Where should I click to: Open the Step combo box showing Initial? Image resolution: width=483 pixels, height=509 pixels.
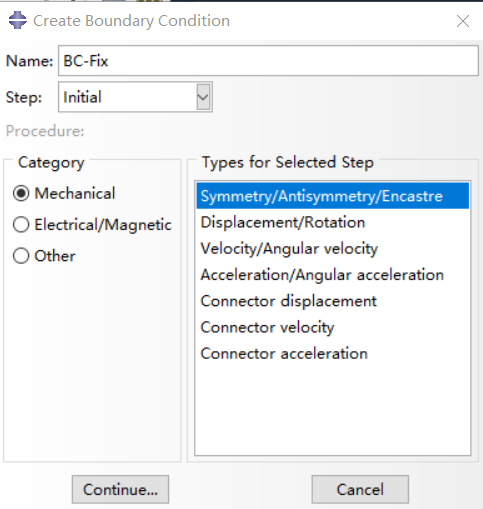(135, 97)
